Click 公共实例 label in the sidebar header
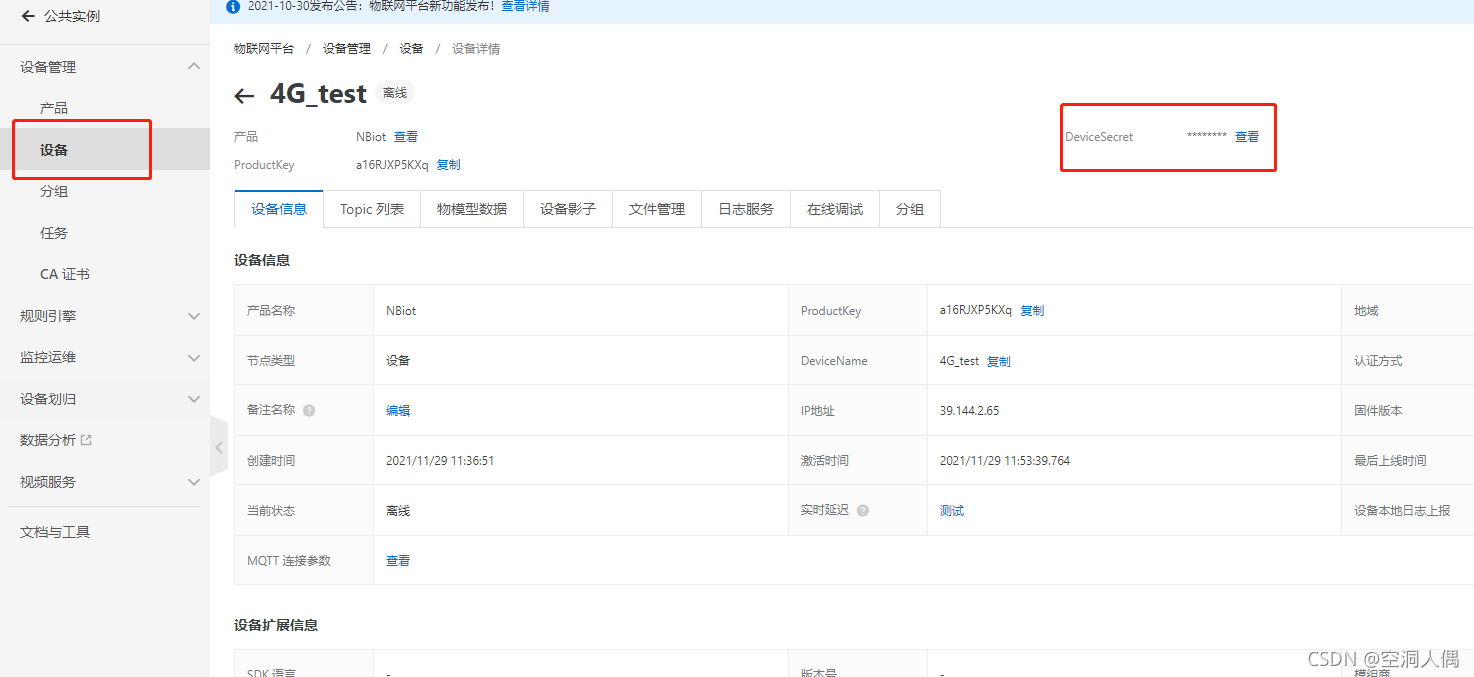Image resolution: width=1474 pixels, height=677 pixels. click(72, 16)
